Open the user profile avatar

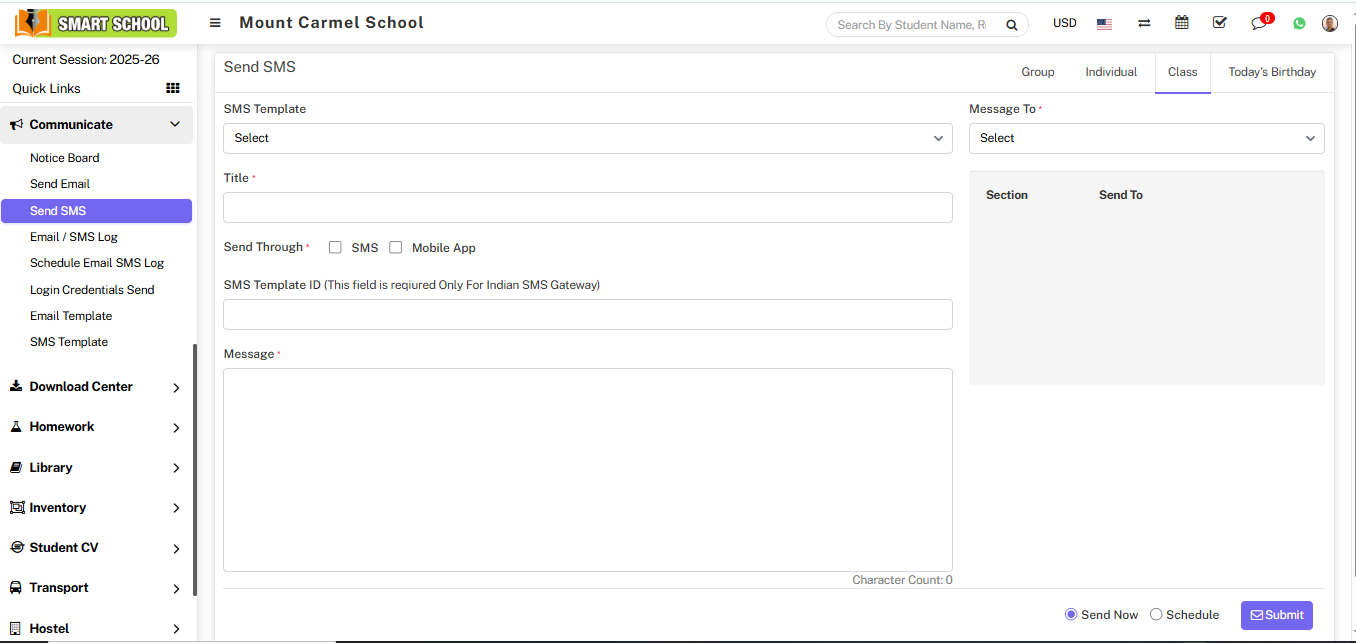[x=1329, y=23]
